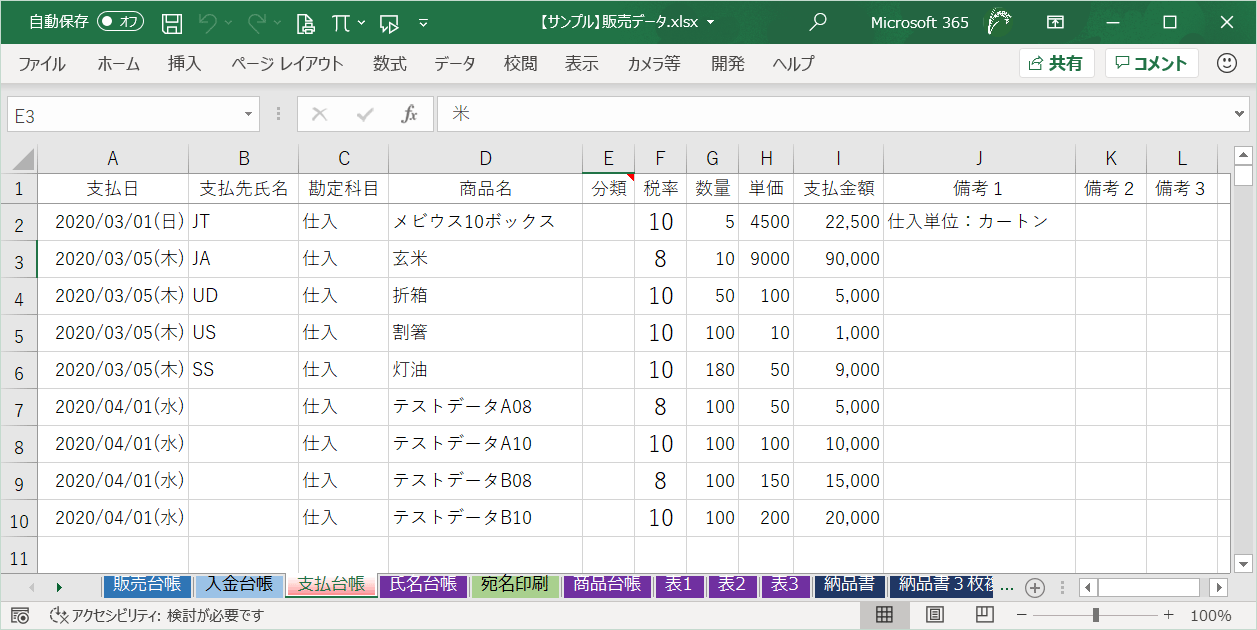Open the Undo history dropdown arrow
The height and width of the screenshot is (630, 1257).
click(229, 22)
